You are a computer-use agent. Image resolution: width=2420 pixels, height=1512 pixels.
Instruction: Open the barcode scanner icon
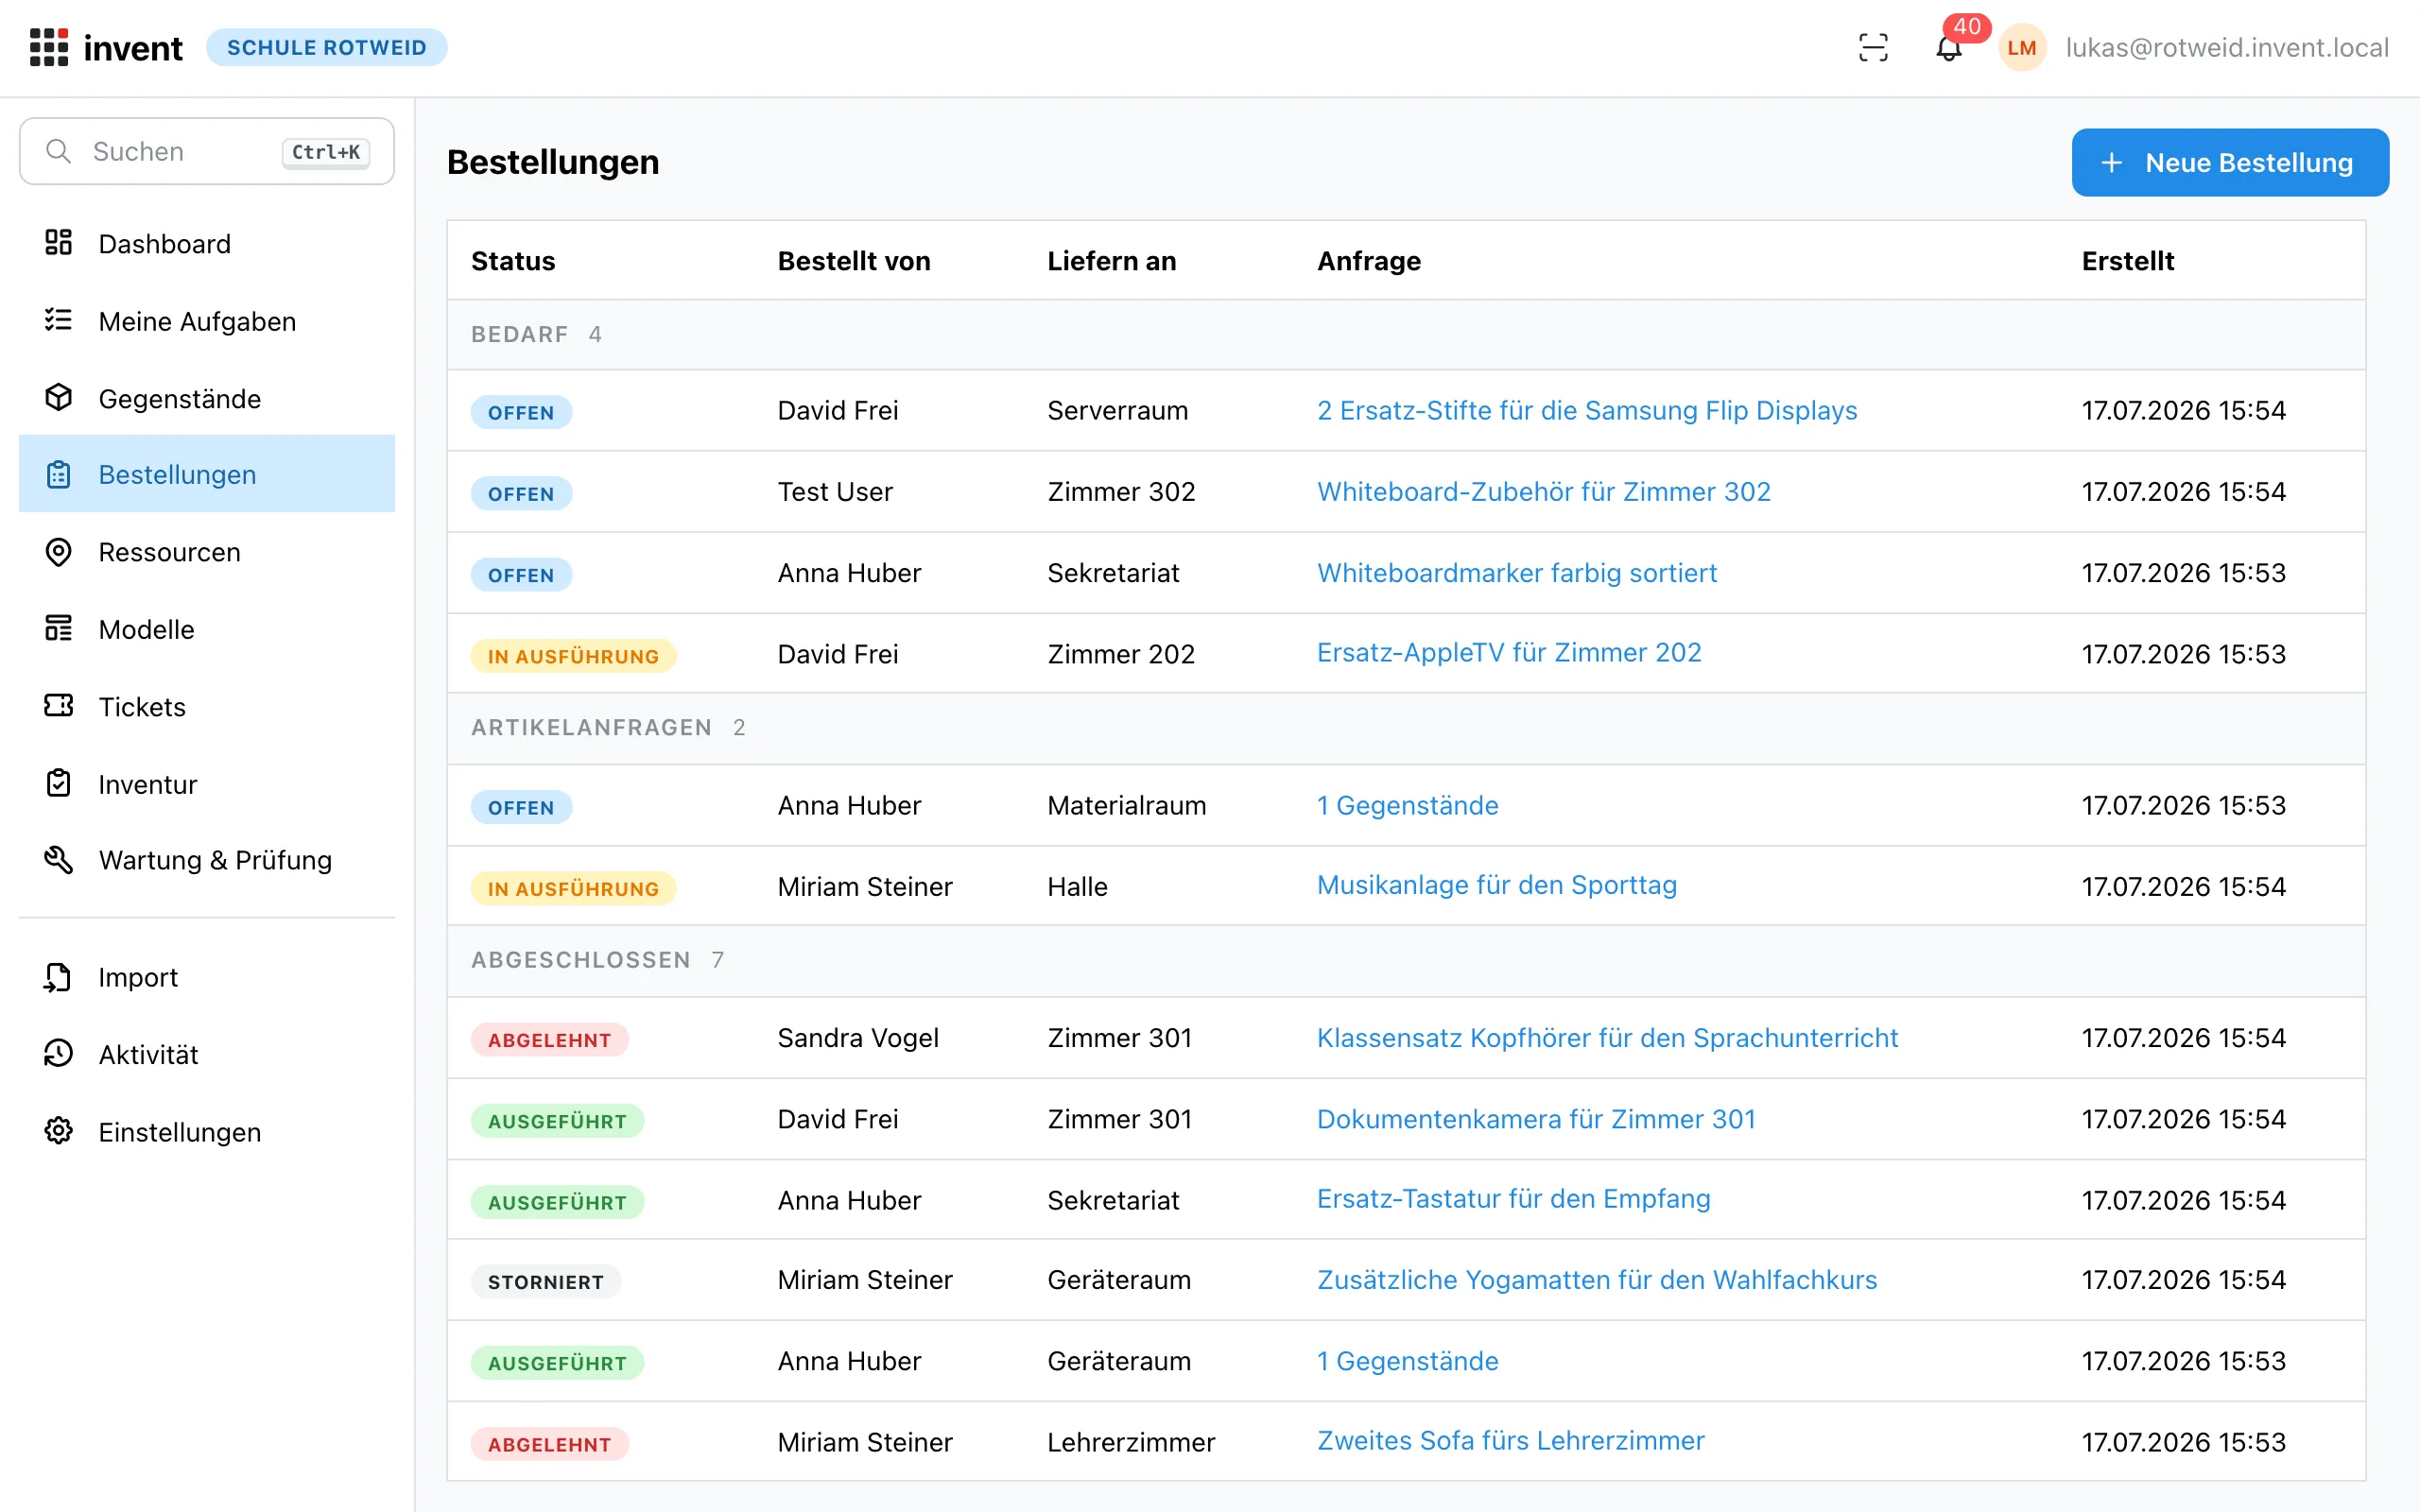(x=1873, y=47)
